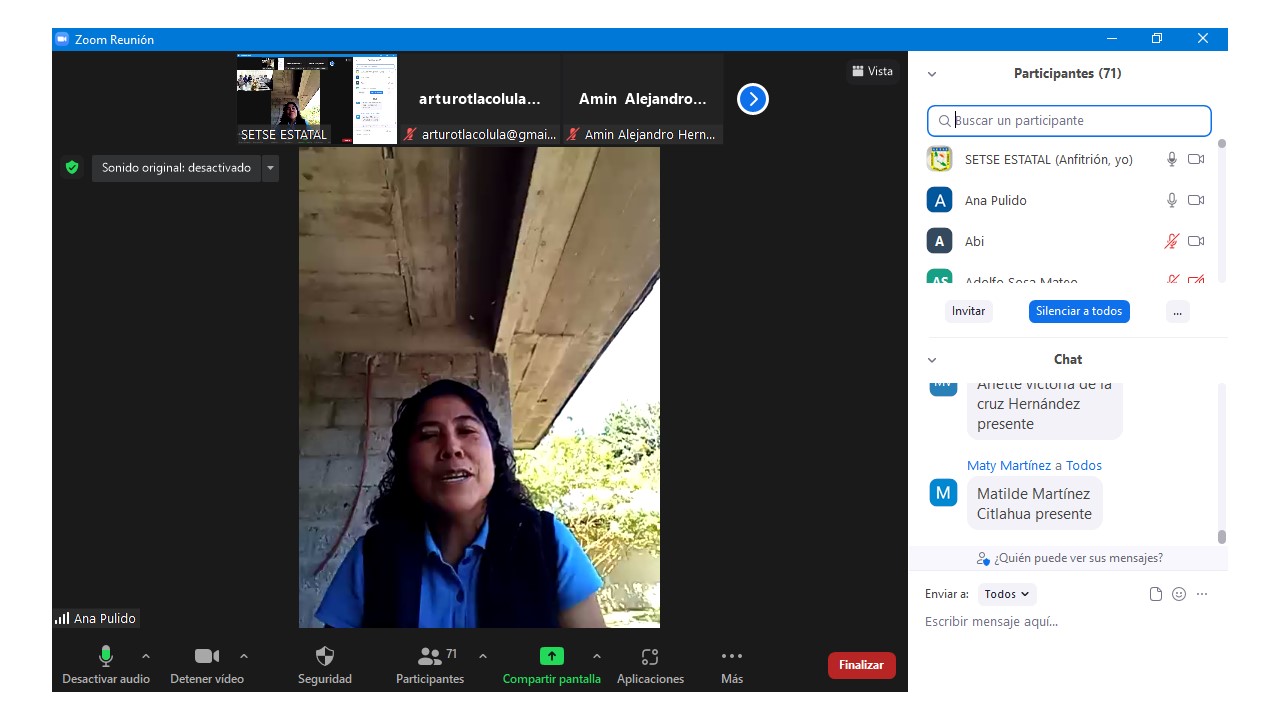Toggle SETSE ESTATAL microphone in participant list
1280x720 pixels.
pyautogui.click(x=1172, y=159)
